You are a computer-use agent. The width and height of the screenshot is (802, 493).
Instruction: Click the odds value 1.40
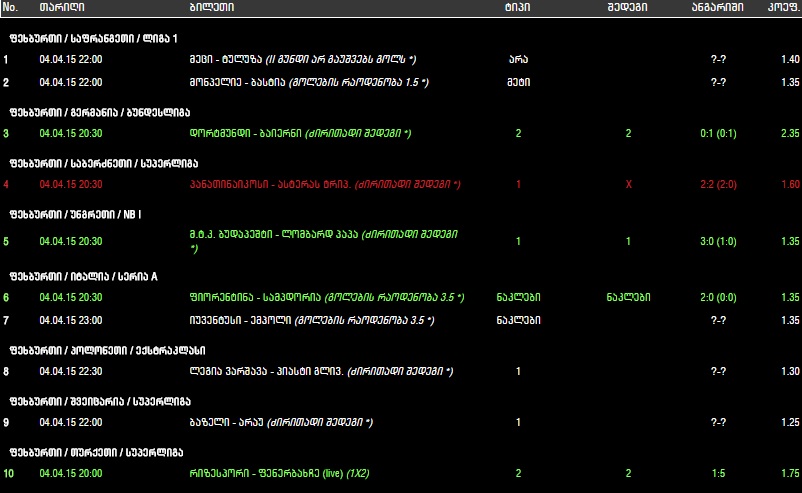(x=790, y=59)
